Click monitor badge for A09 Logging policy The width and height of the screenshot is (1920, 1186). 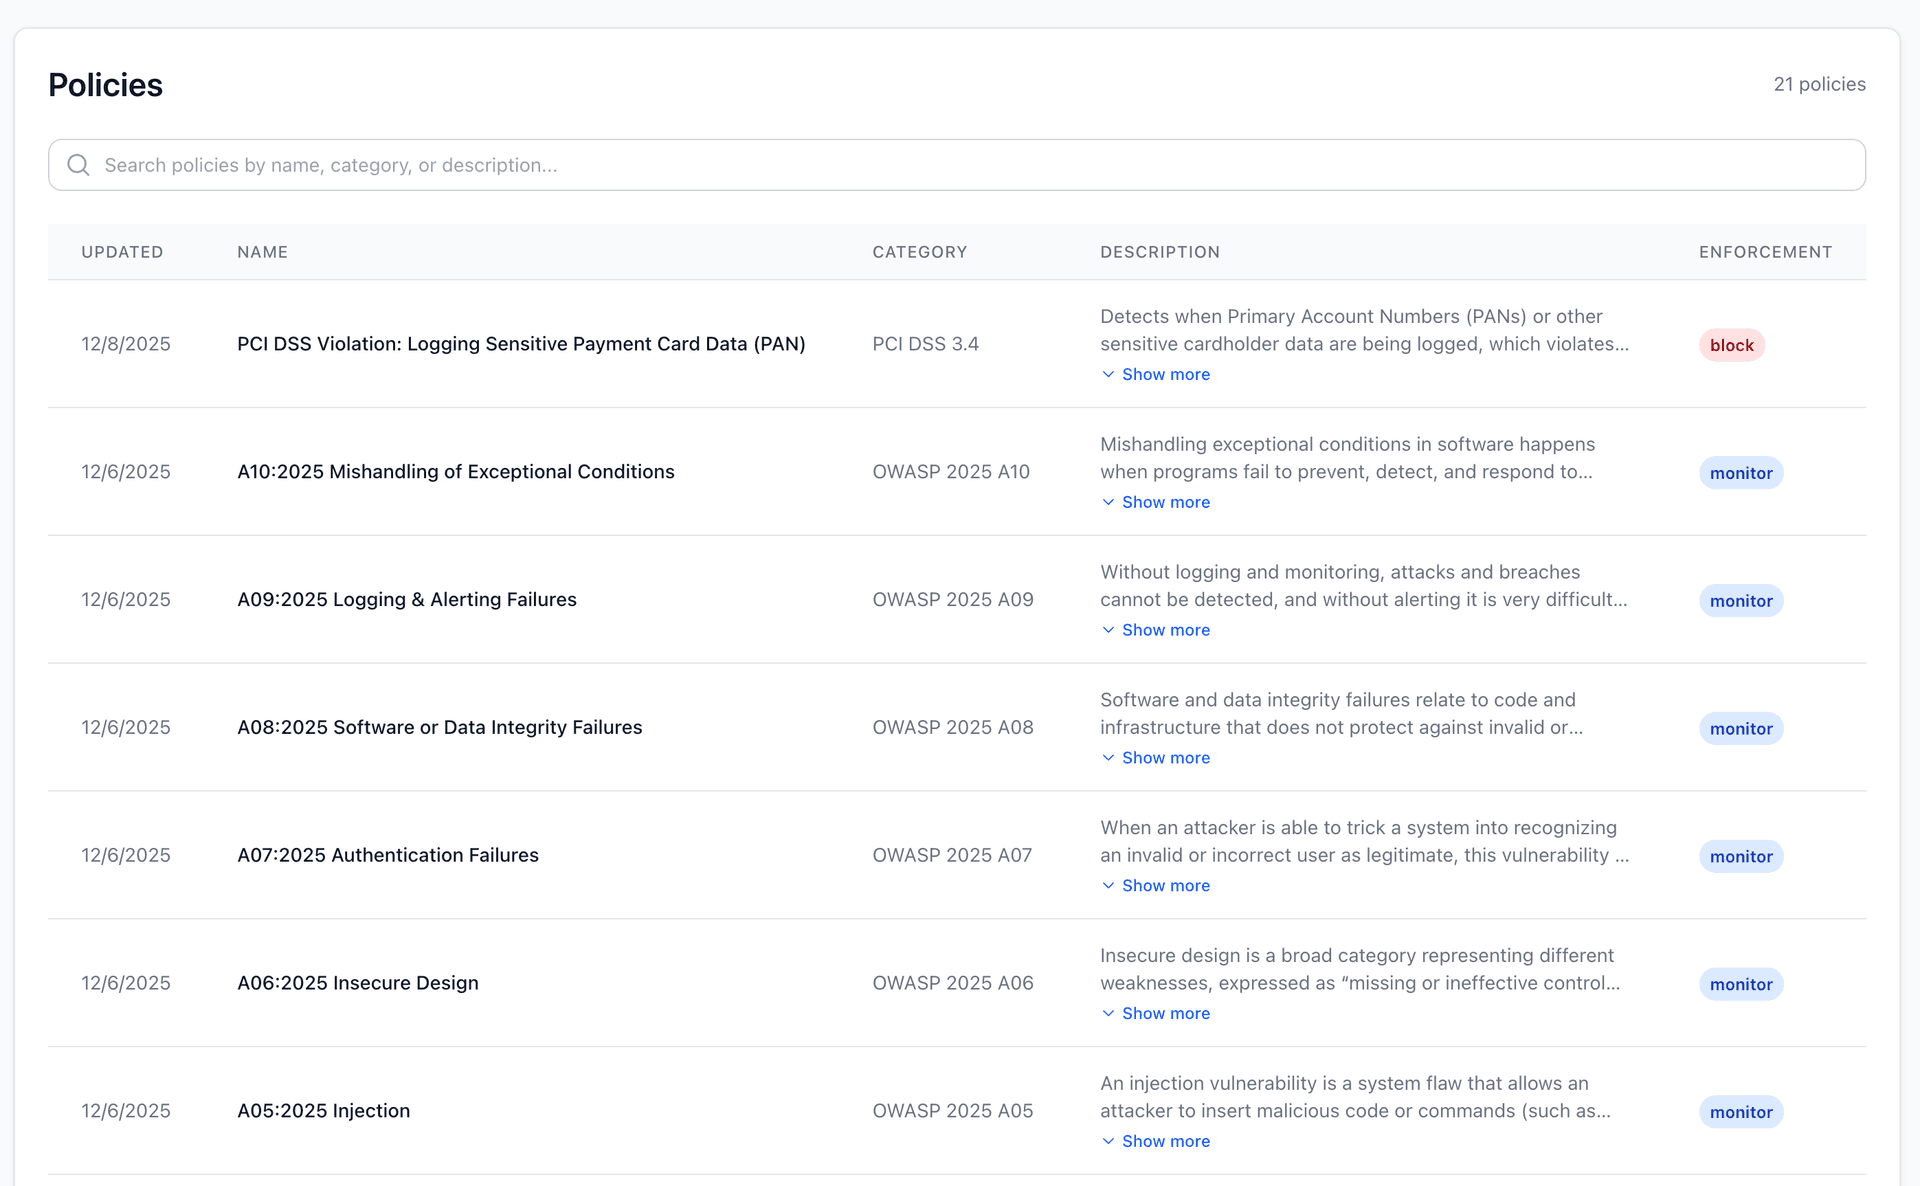pyautogui.click(x=1740, y=601)
